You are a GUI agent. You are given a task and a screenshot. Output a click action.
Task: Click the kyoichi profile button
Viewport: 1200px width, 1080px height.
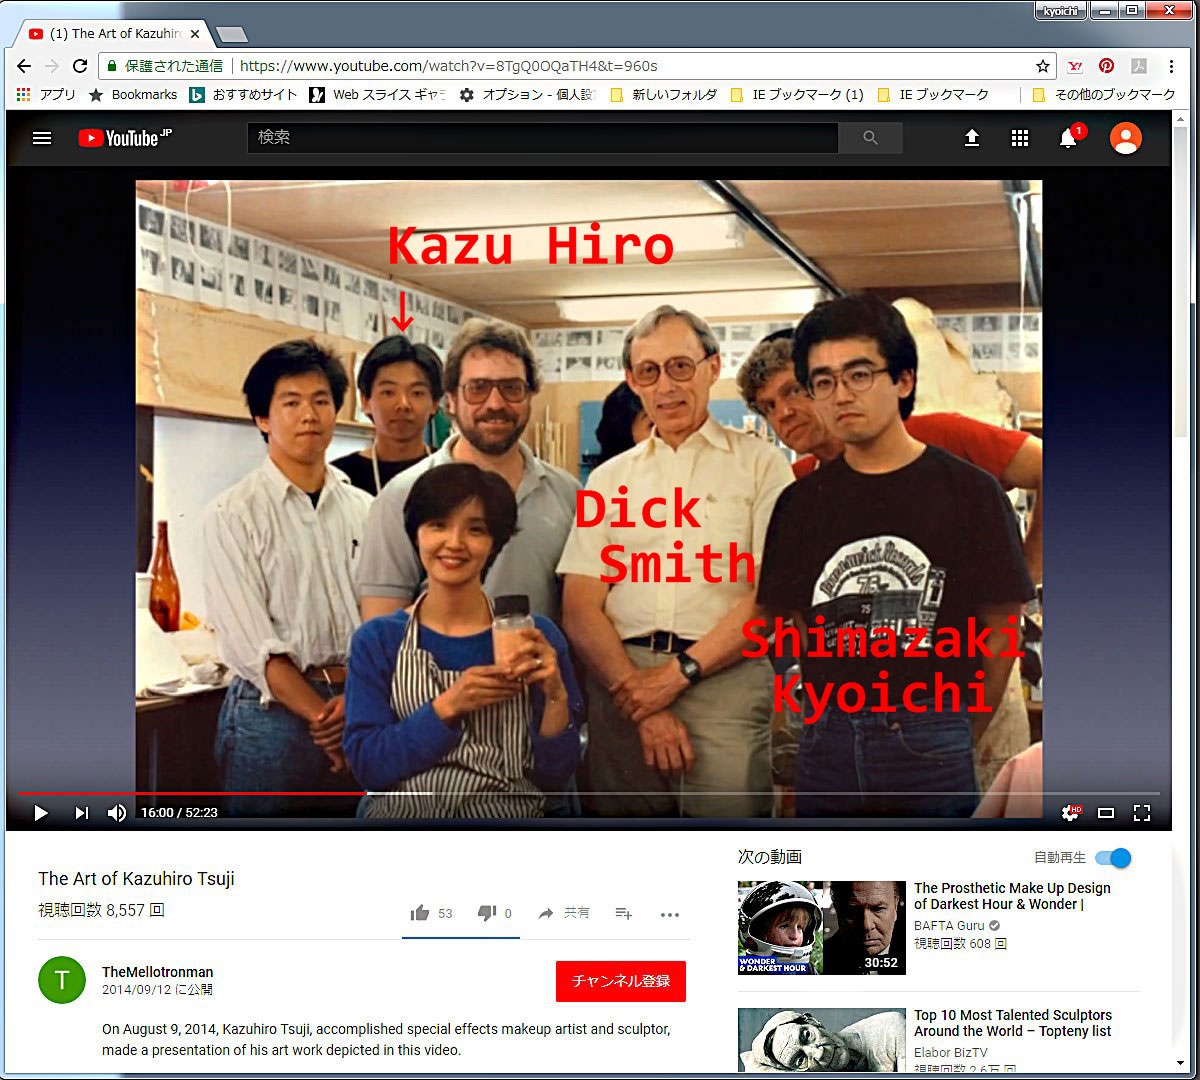tap(1060, 11)
